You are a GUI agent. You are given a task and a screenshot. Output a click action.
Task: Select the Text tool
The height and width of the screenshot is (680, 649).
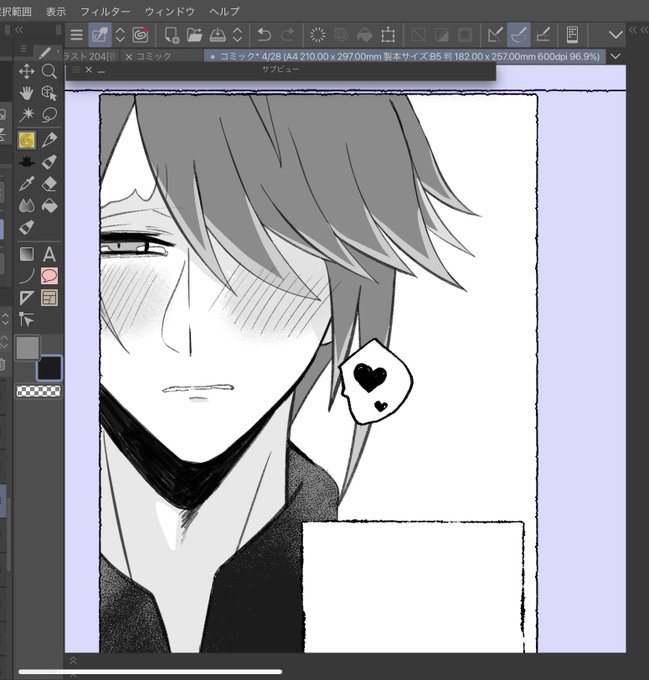49,254
